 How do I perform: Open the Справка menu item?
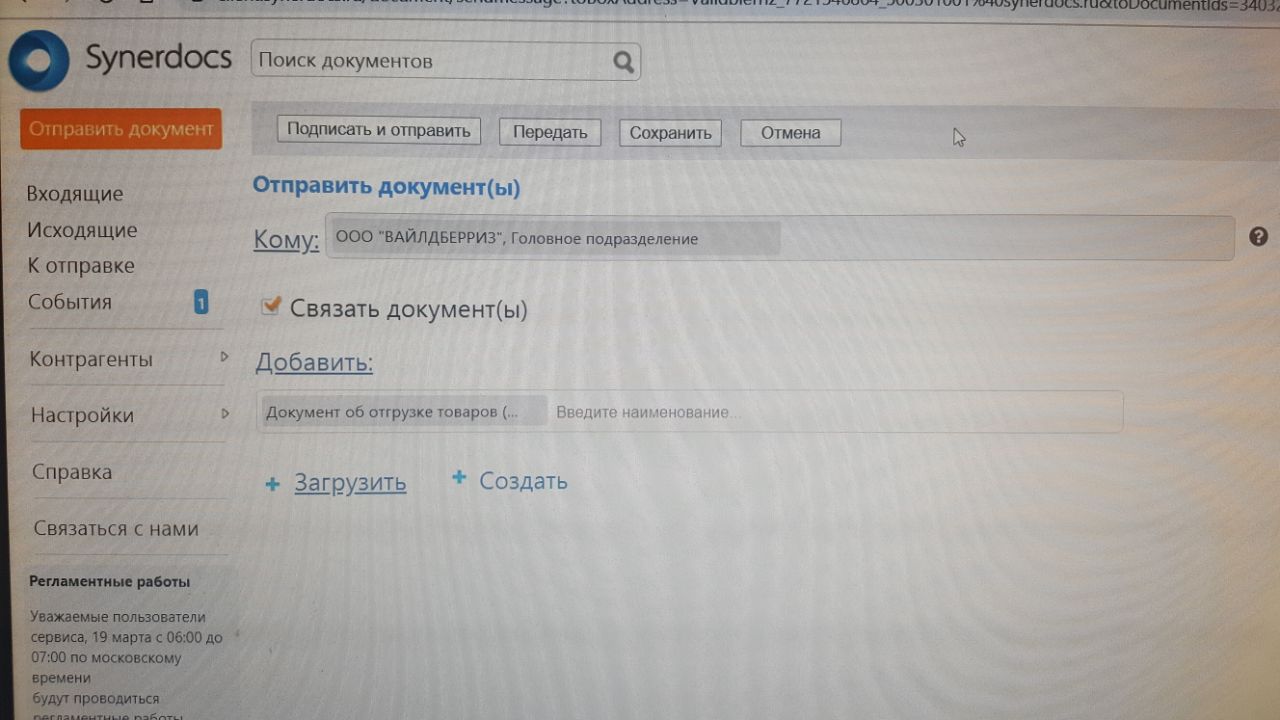pyautogui.click(x=72, y=472)
